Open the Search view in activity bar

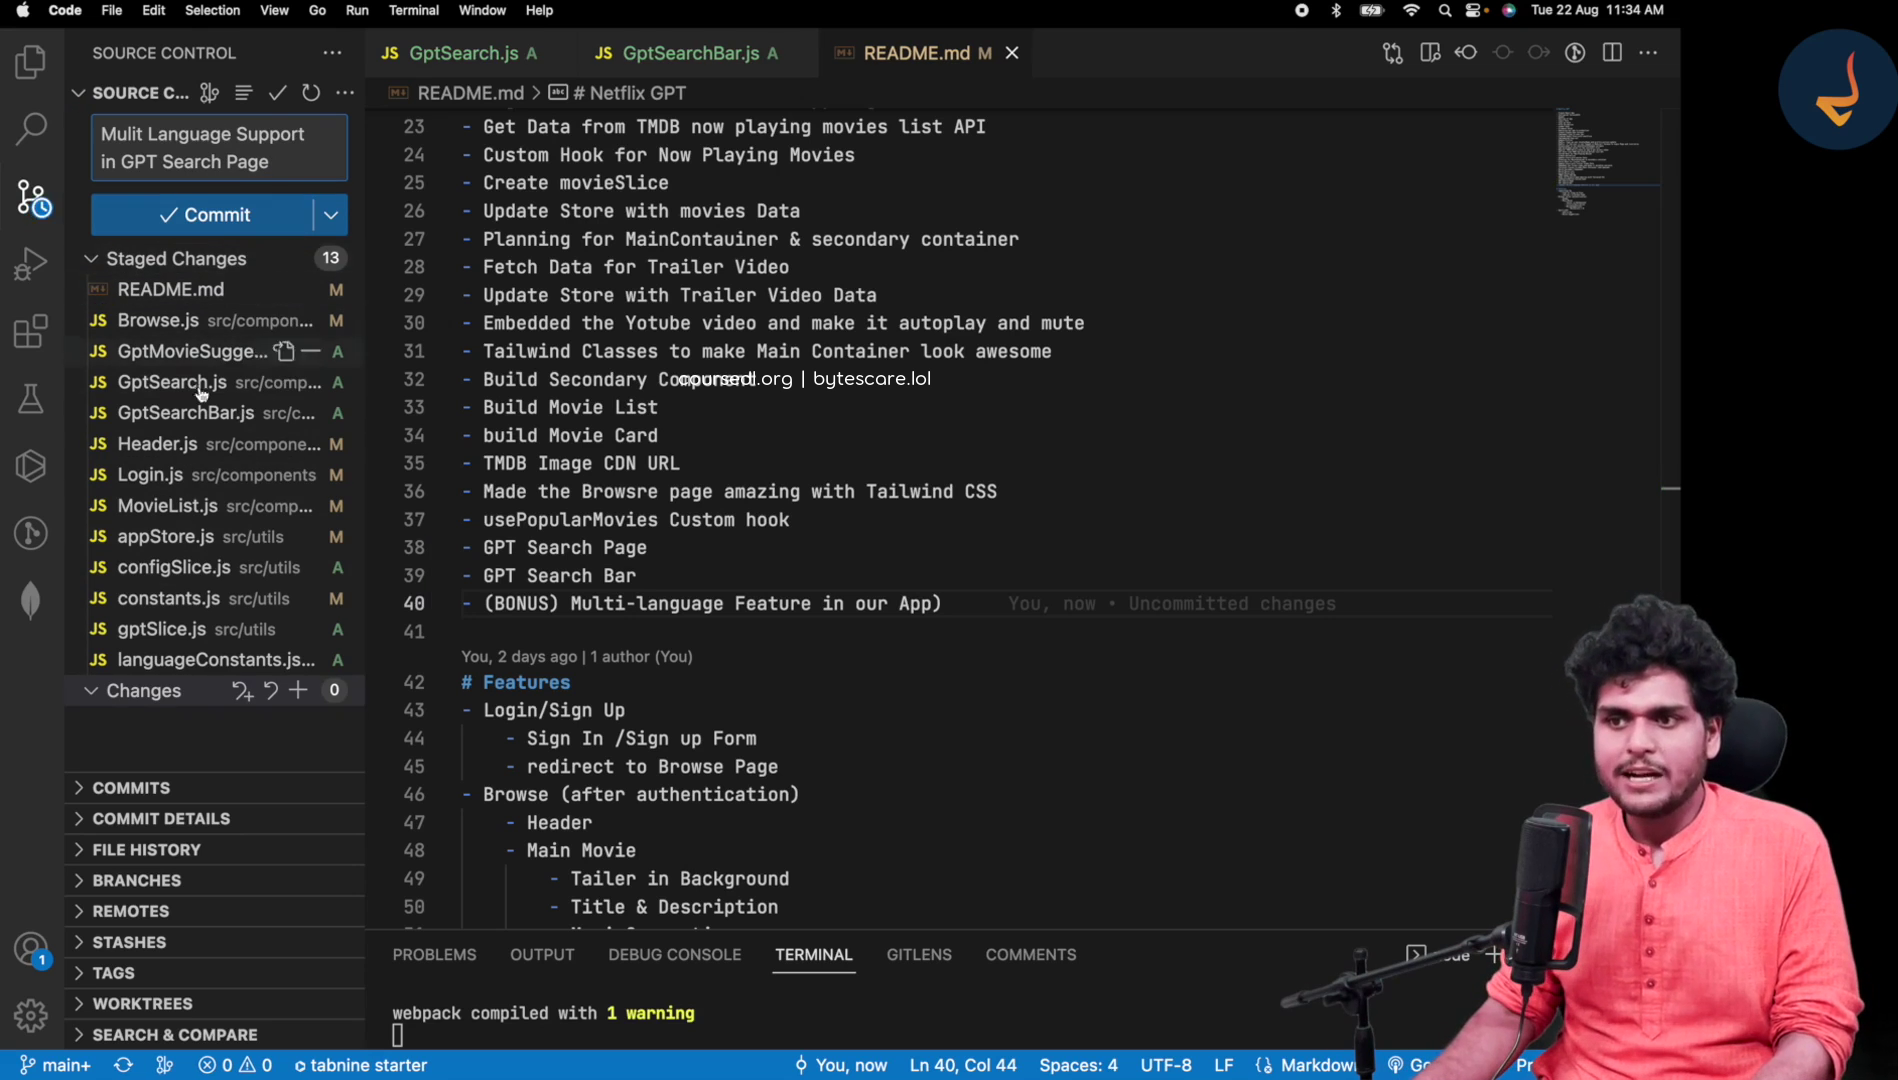[31, 128]
